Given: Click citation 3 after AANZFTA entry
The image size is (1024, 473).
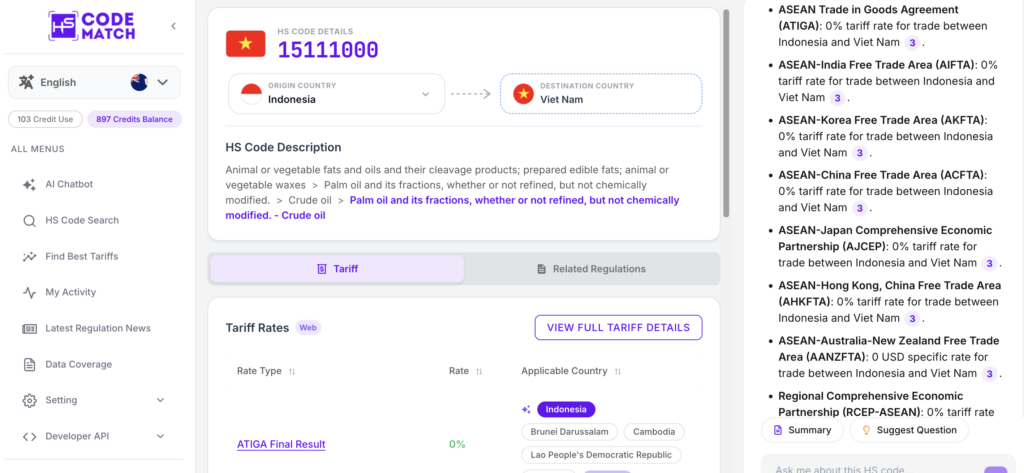Looking at the screenshot, I should [x=989, y=374].
